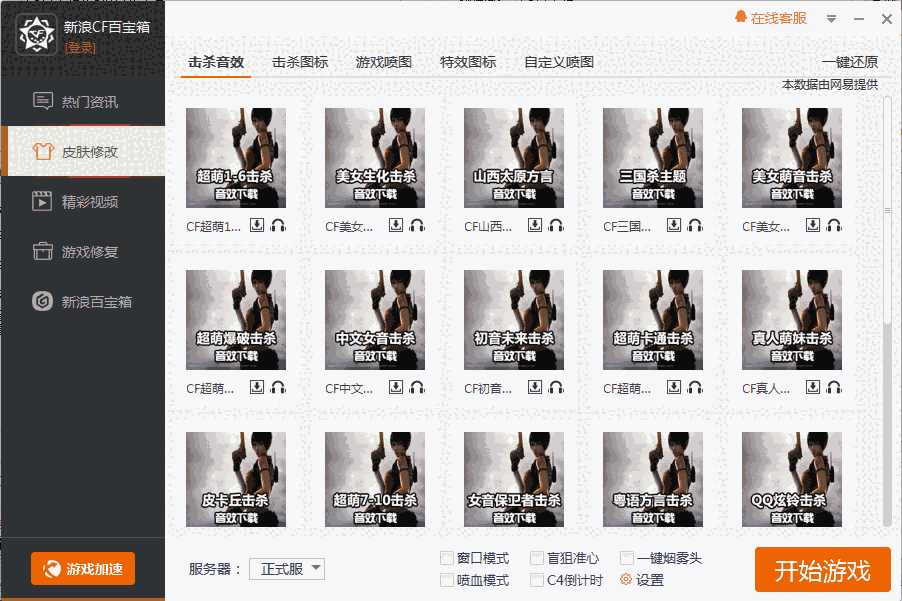Click the [登录] login link

point(80,48)
